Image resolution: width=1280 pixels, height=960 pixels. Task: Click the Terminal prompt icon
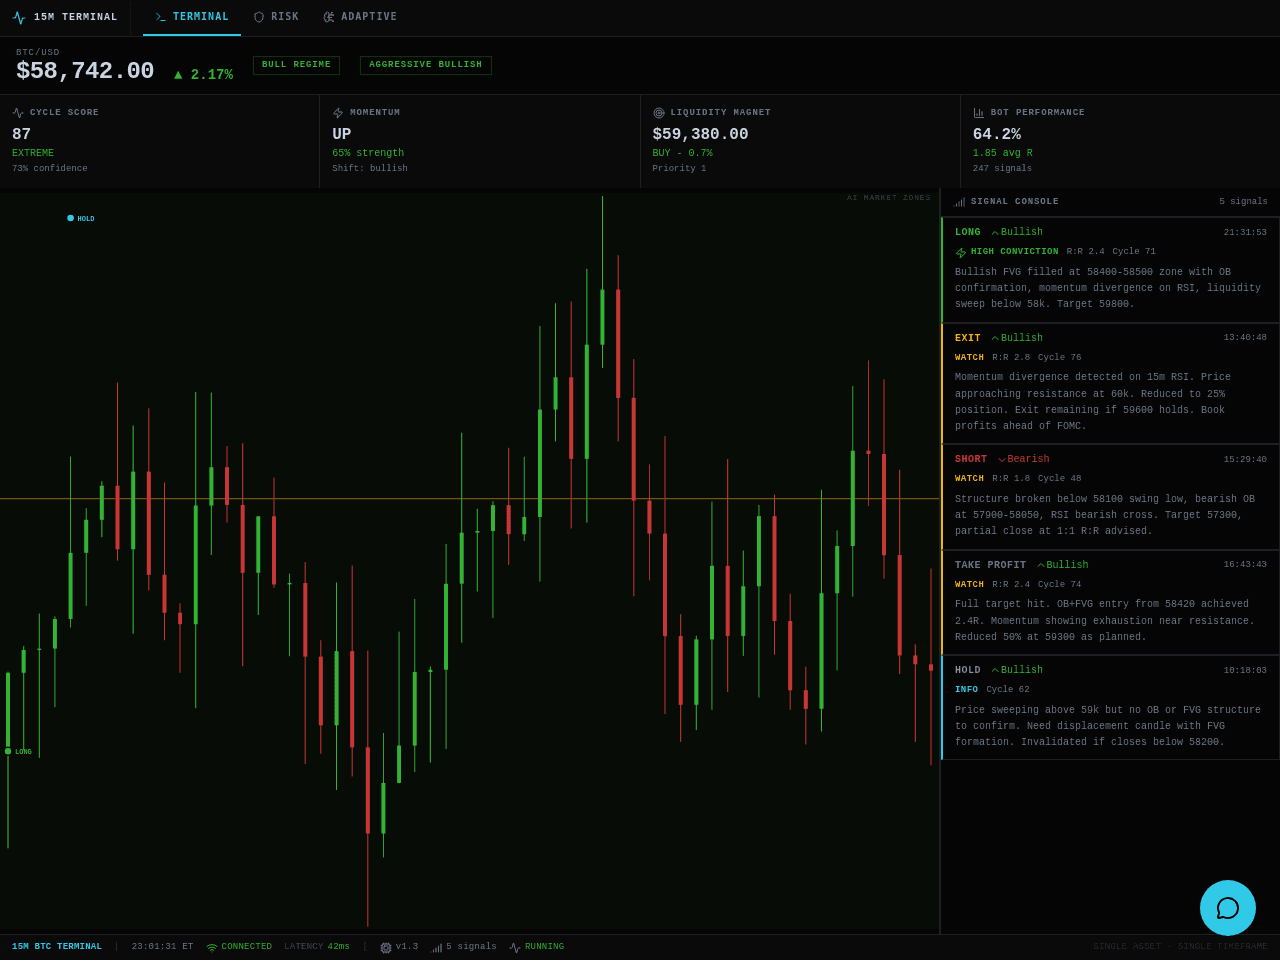[161, 17]
